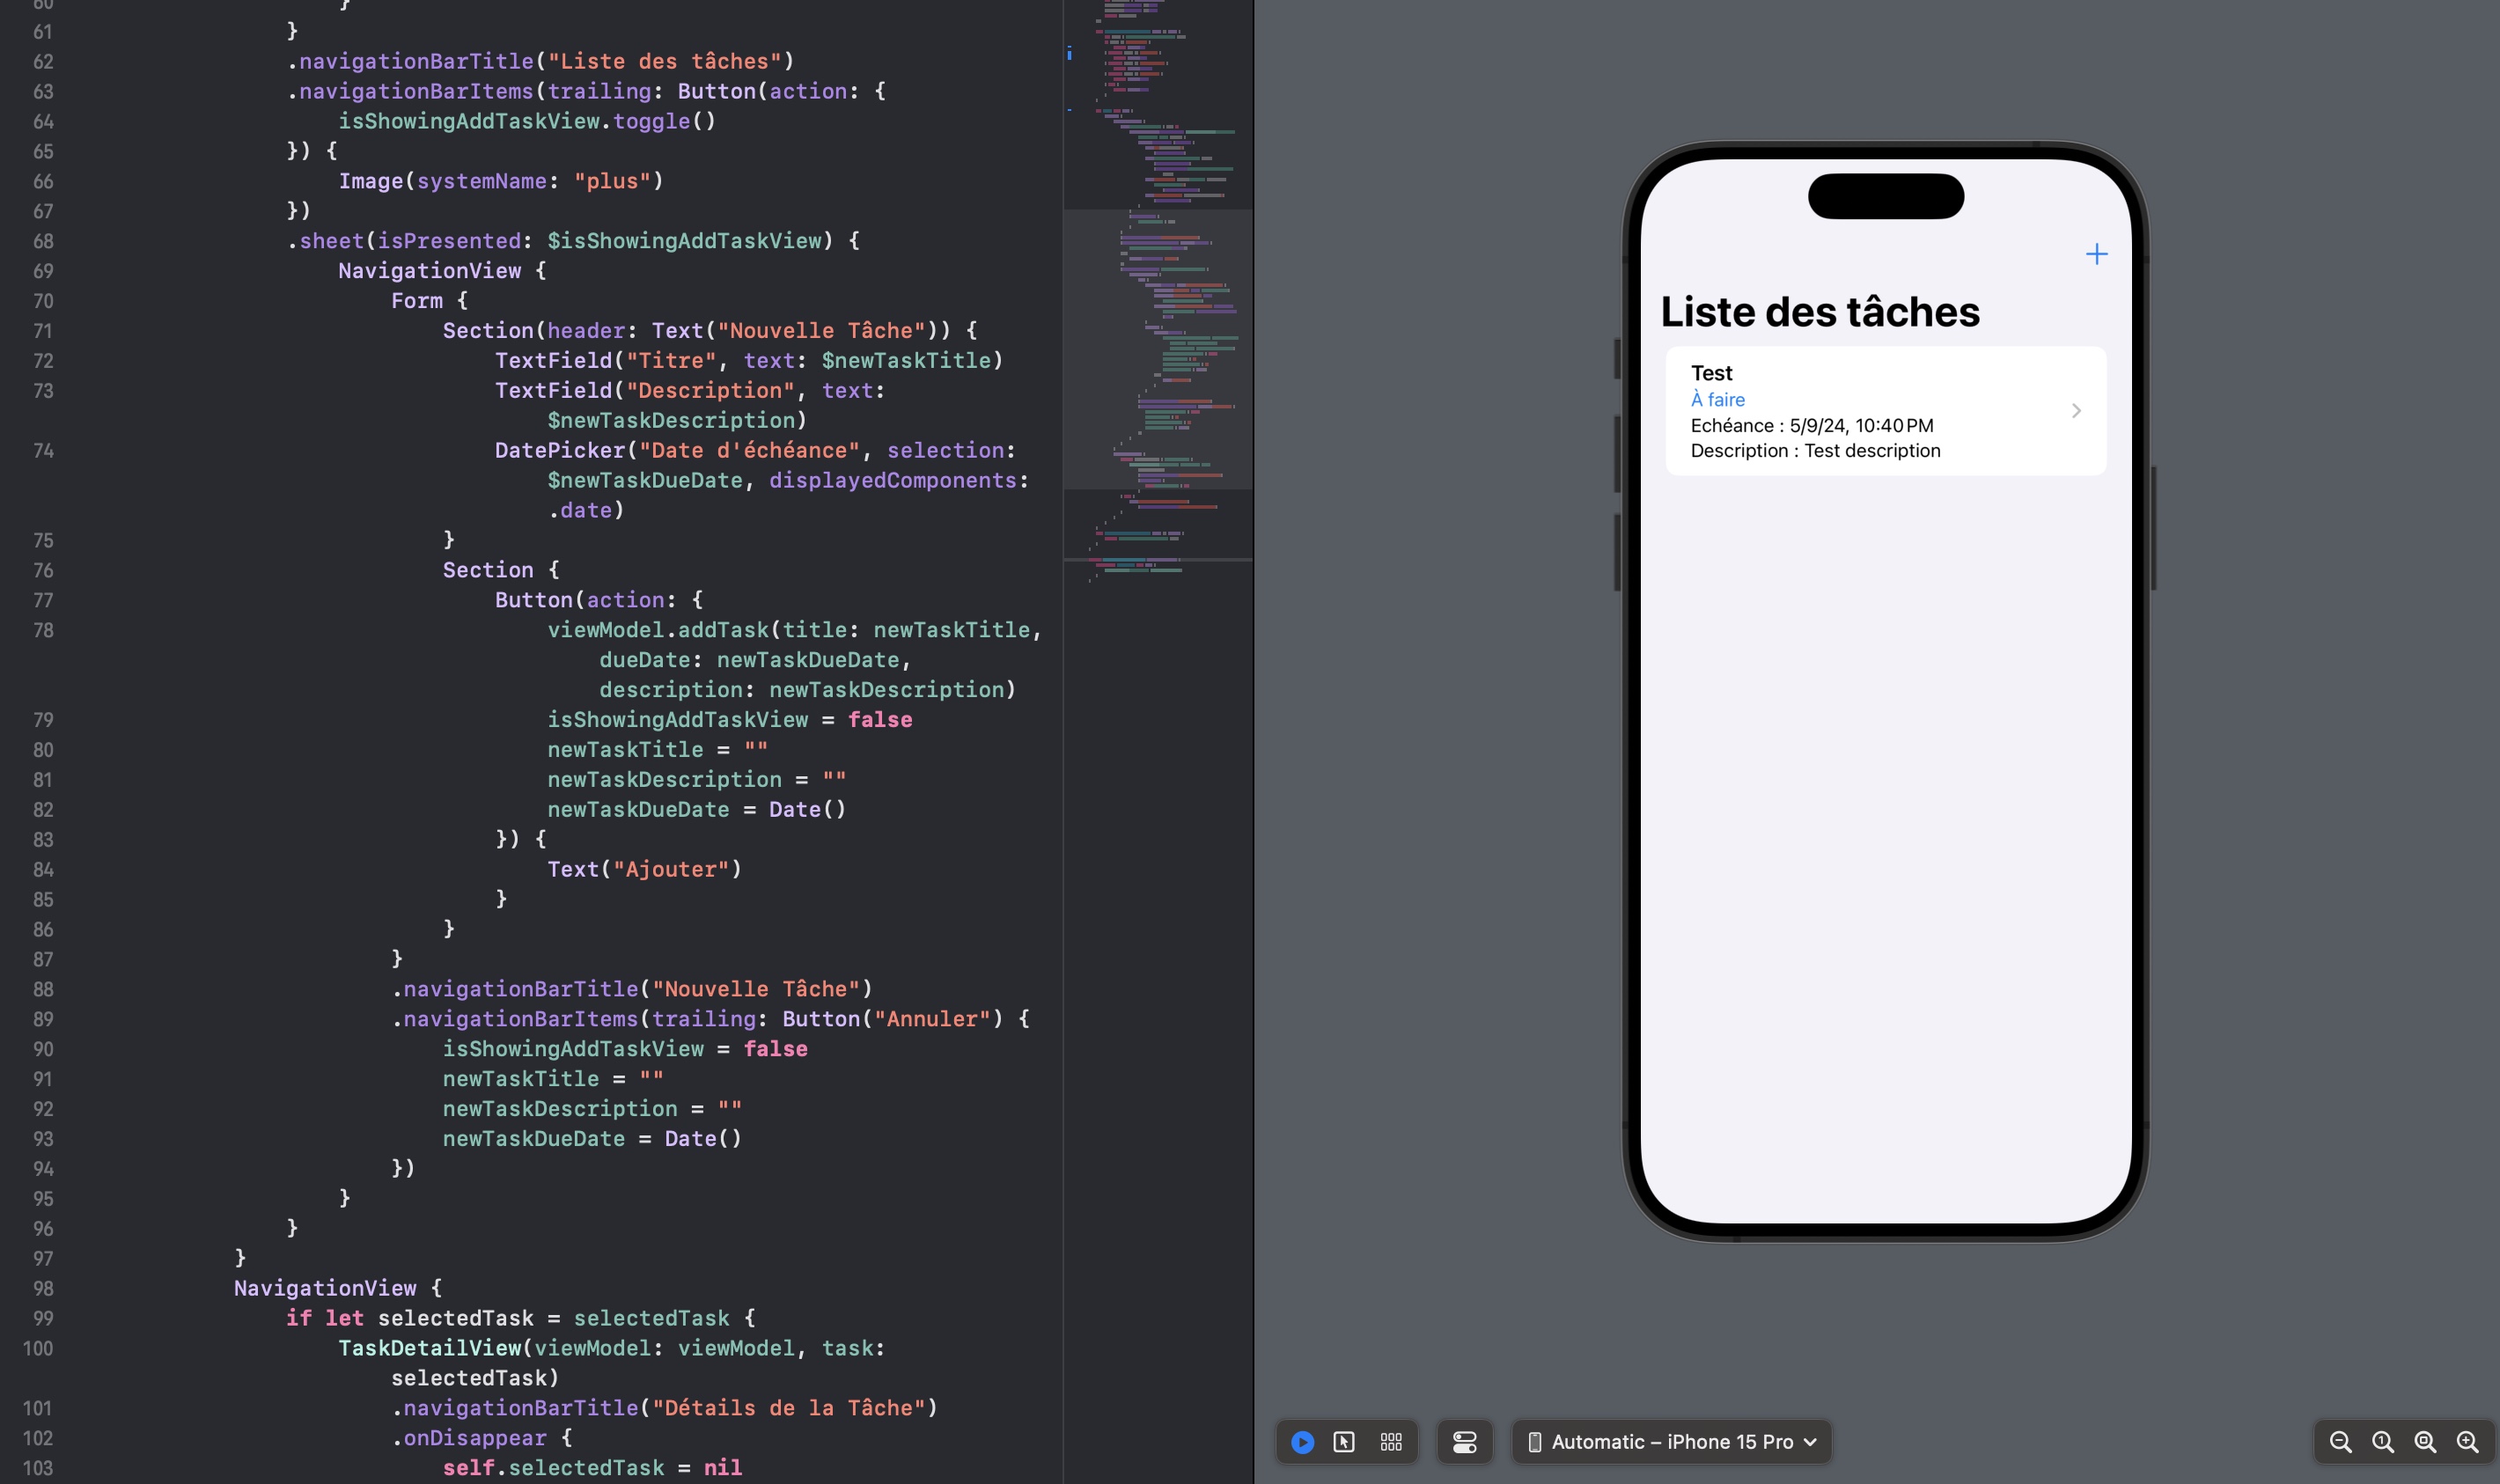Click the chevron next to iPhone 15 Pro
The image size is (2500, 1484).
(1808, 1441)
